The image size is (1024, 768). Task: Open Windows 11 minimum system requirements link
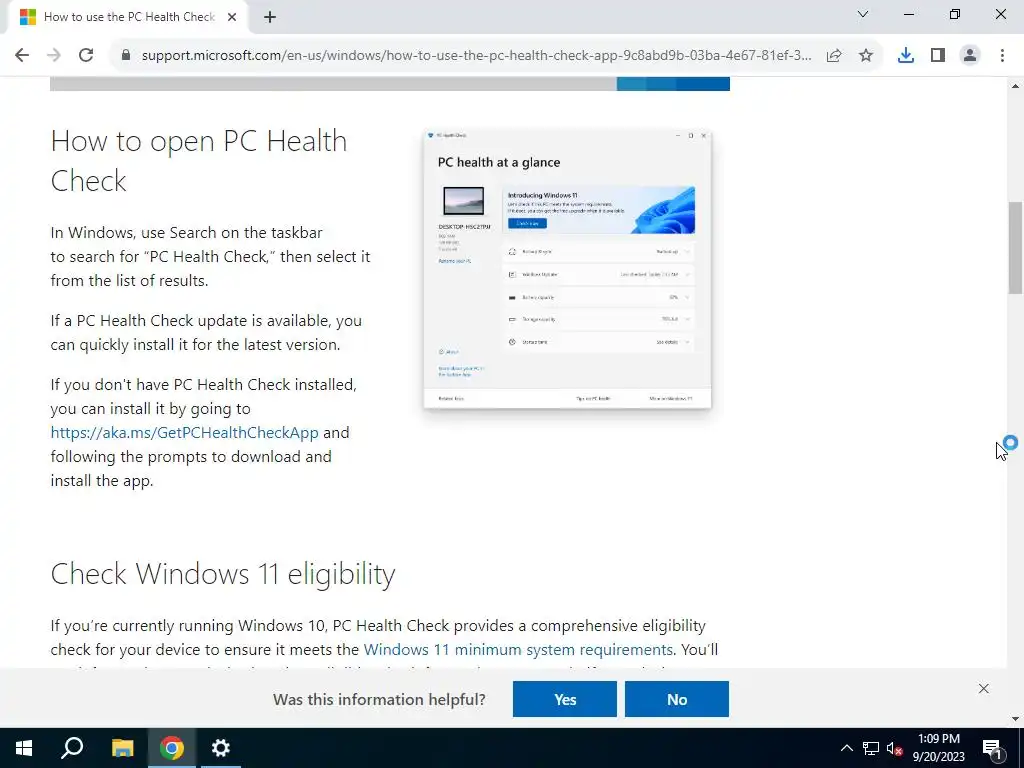click(x=518, y=650)
